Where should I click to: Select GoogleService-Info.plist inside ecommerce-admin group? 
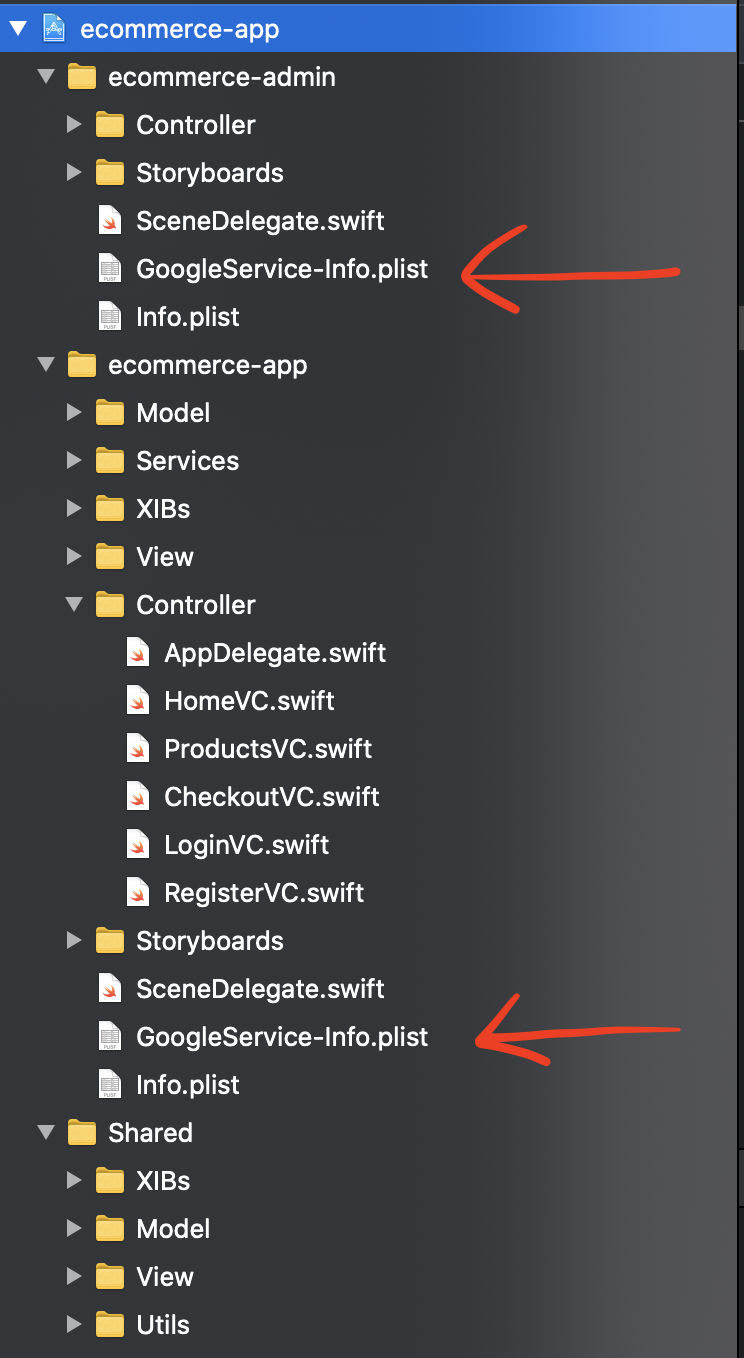(282, 269)
